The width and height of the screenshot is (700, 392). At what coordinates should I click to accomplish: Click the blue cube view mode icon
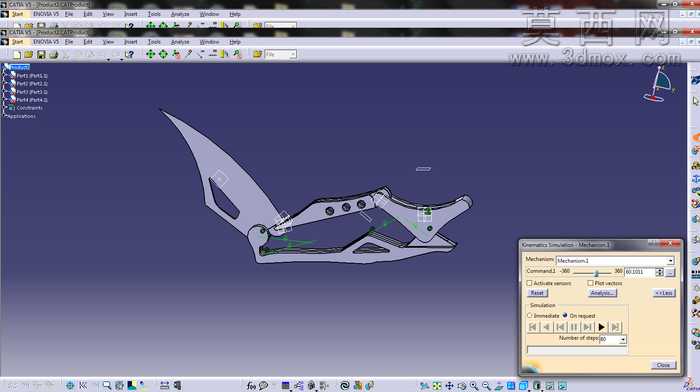click(x=524, y=386)
